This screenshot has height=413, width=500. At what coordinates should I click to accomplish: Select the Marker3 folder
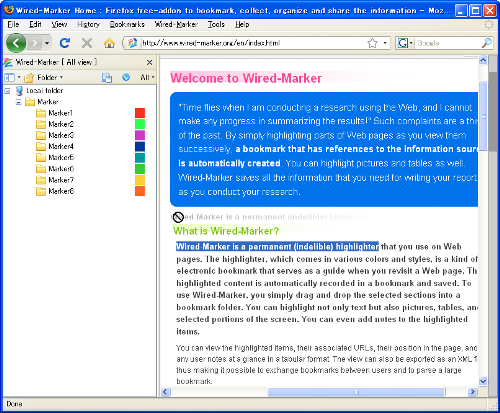coord(61,135)
